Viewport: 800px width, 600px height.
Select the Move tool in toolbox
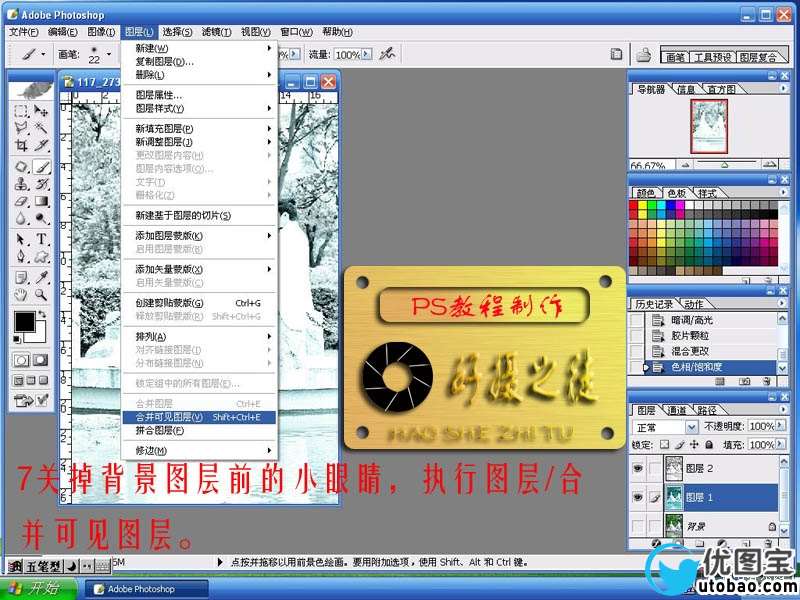(x=41, y=111)
